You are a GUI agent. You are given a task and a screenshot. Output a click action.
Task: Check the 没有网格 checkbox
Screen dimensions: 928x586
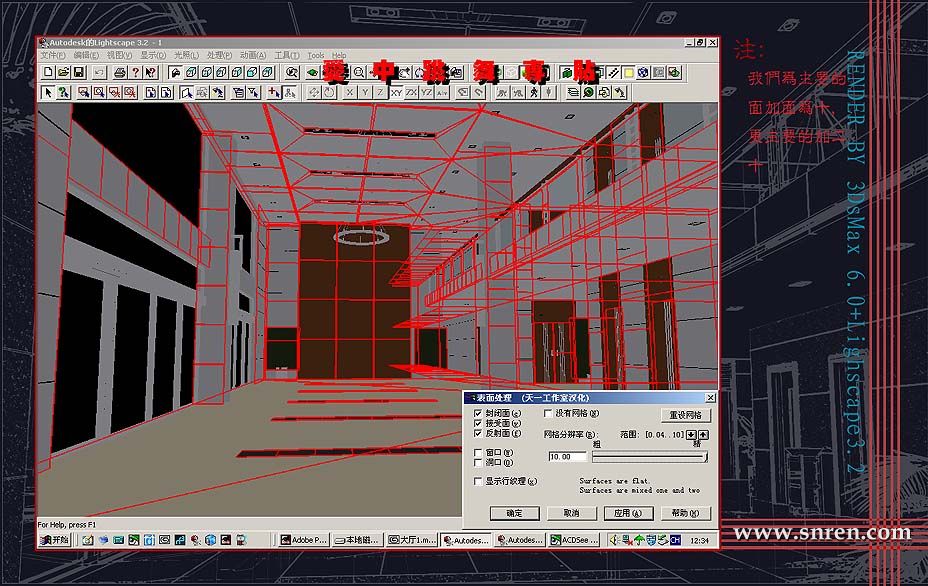(x=547, y=413)
